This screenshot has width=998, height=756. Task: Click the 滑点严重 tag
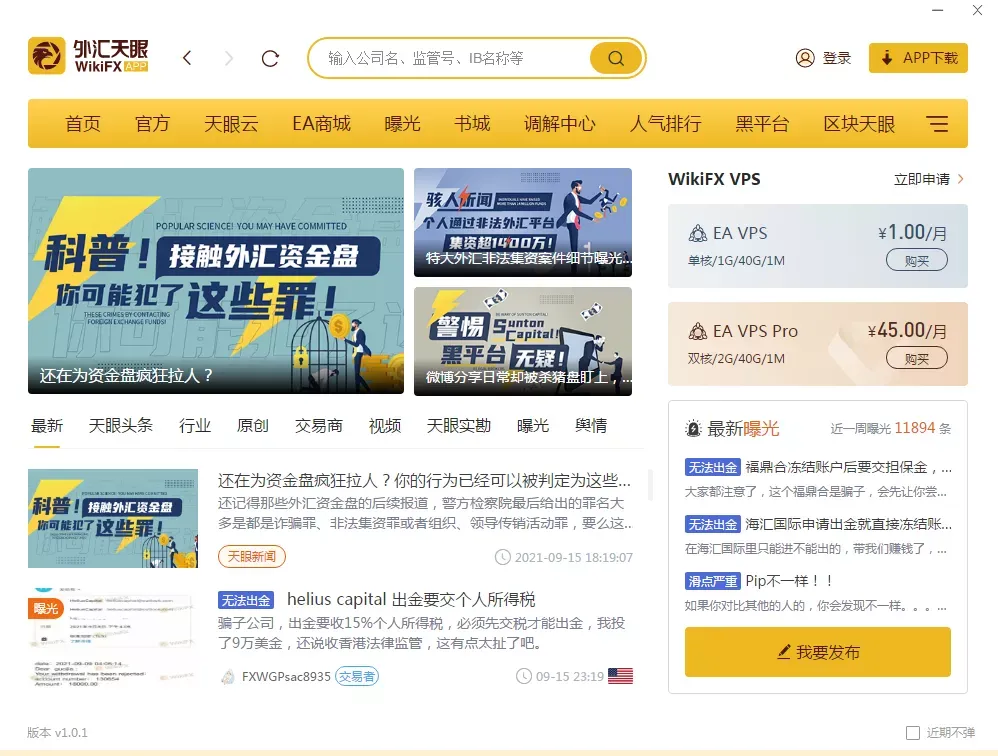coord(713,581)
